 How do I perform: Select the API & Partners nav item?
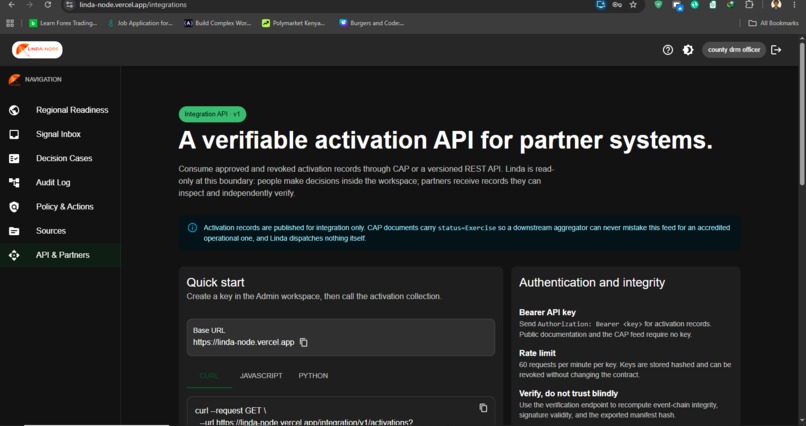pyautogui.click(x=60, y=255)
